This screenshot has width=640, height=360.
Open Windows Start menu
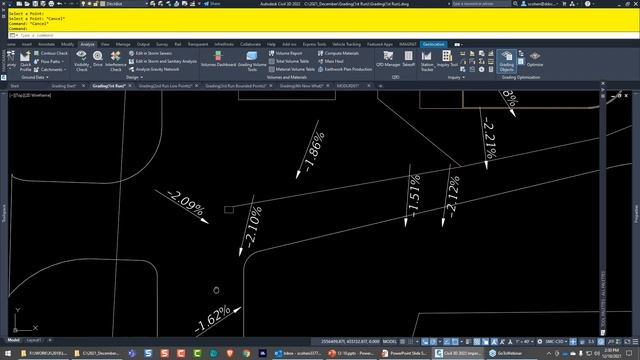tap(8, 353)
